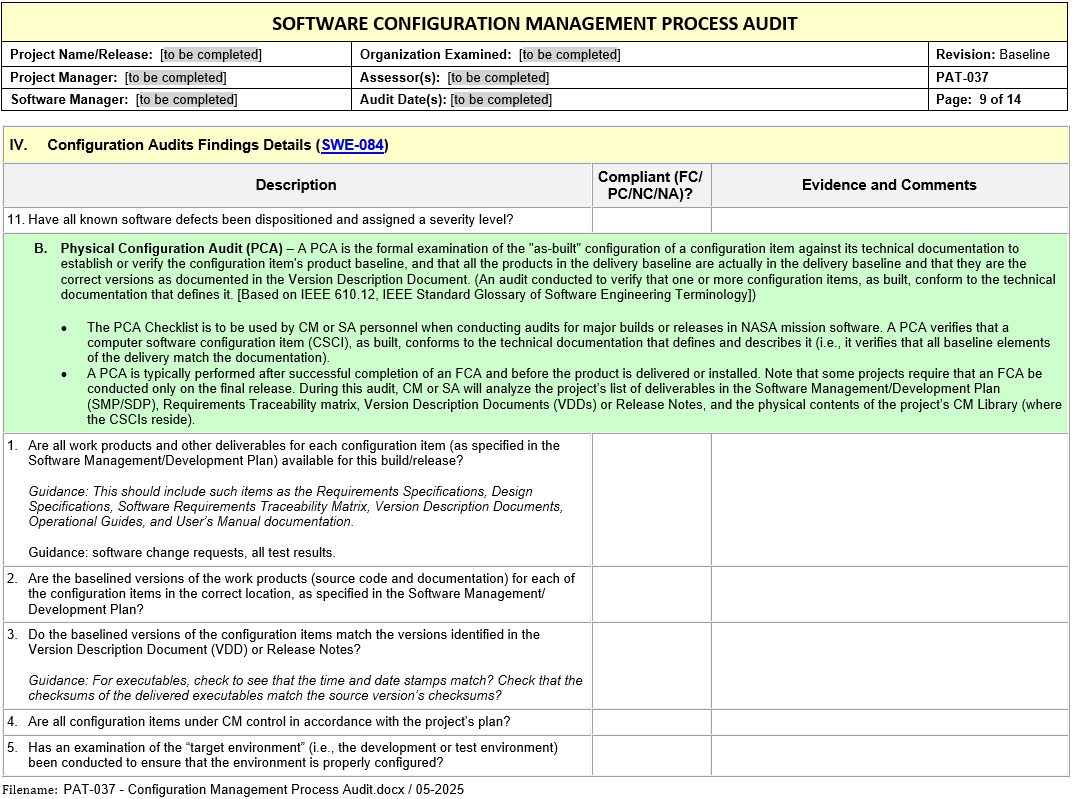Viewport: 1073px width, 799px height.
Task: Select Compliant cell for CM control question 4
Action: (x=651, y=722)
